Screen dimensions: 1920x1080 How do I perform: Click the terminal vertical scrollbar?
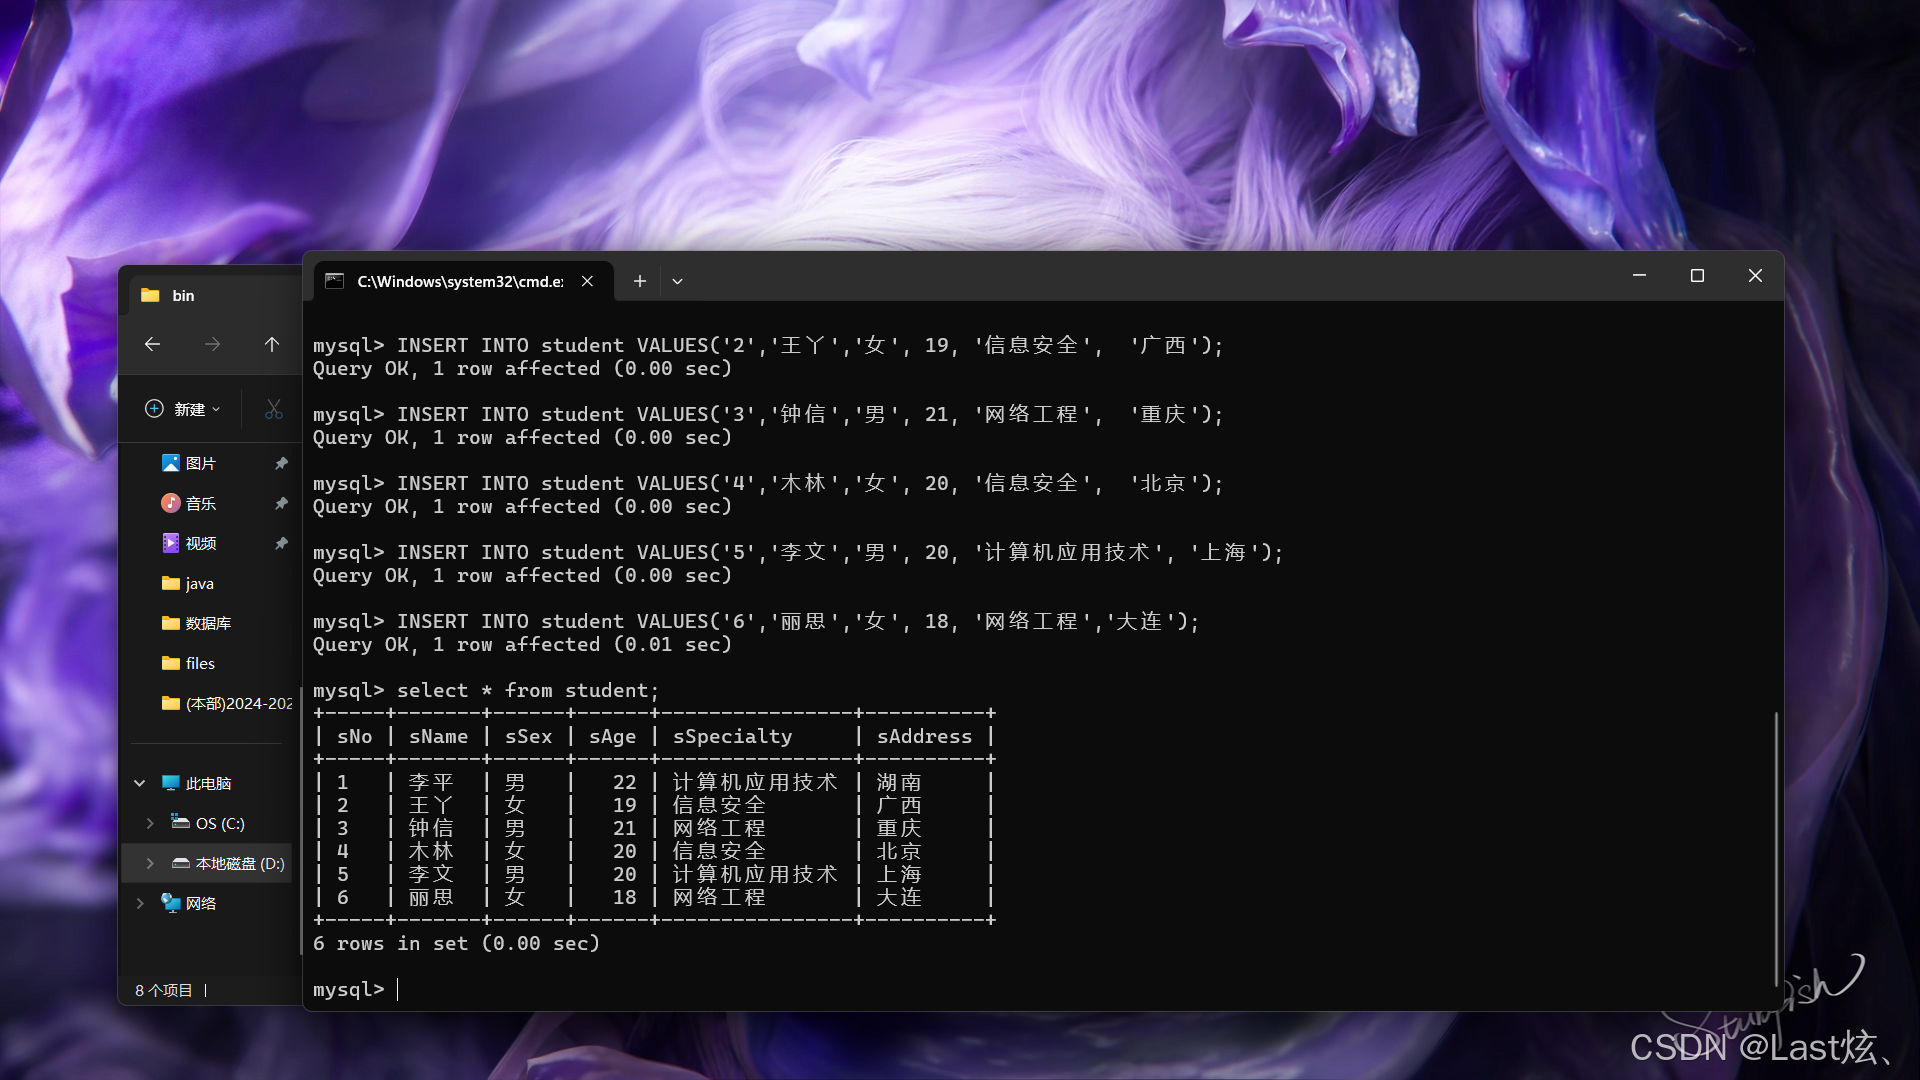click(1776, 848)
